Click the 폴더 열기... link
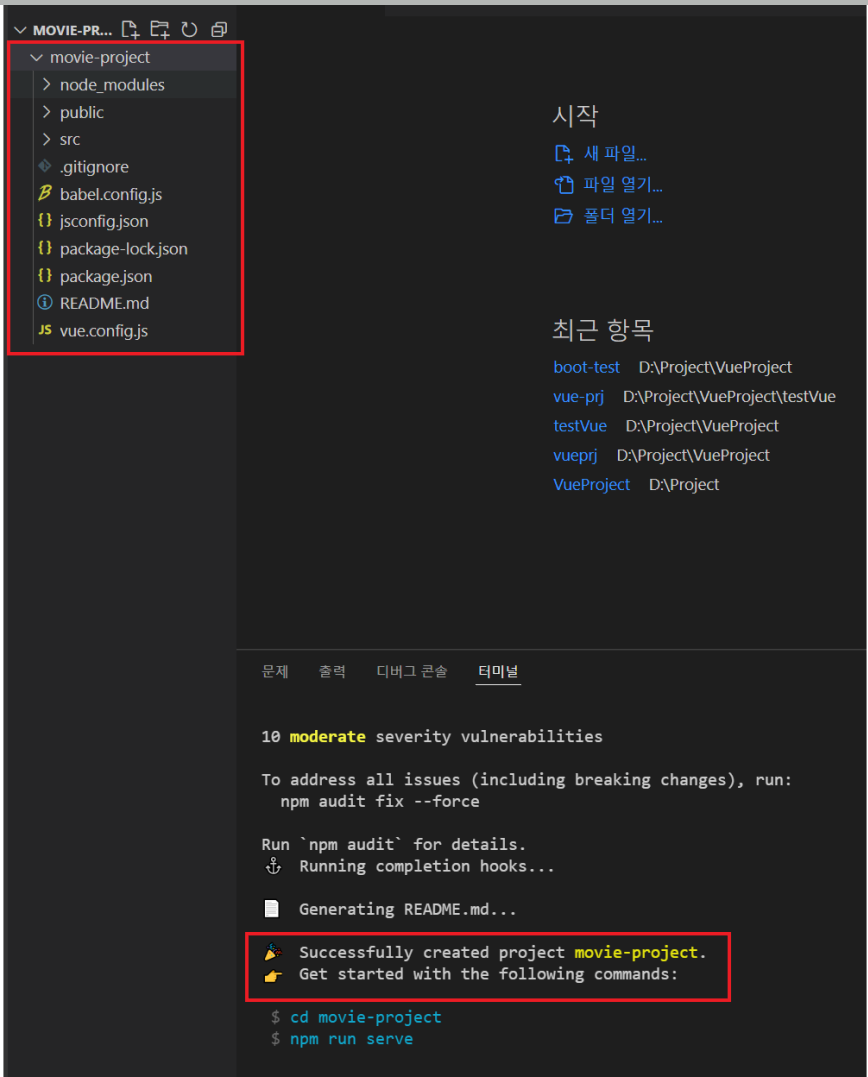This screenshot has width=868, height=1077. click(623, 216)
